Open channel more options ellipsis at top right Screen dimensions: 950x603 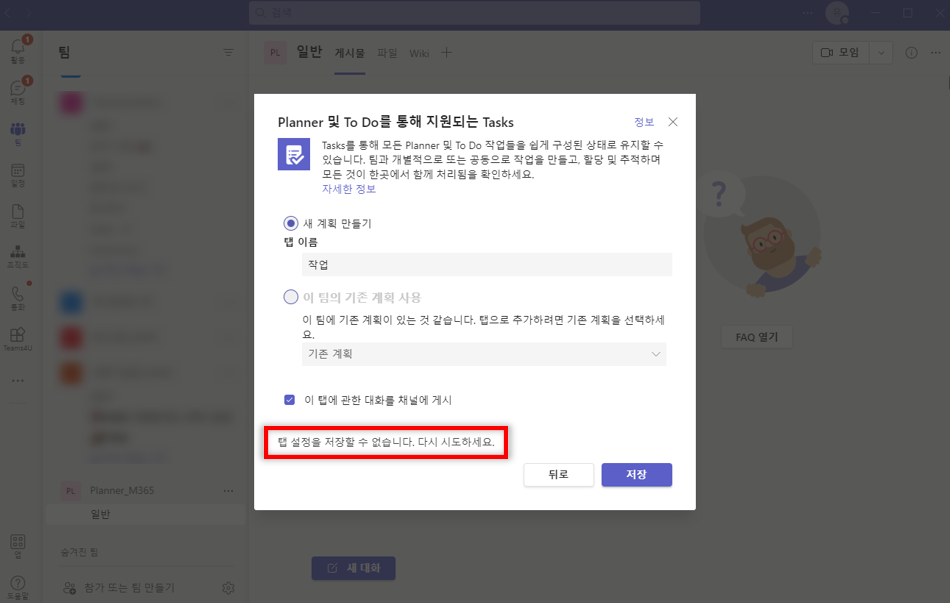[936, 53]
